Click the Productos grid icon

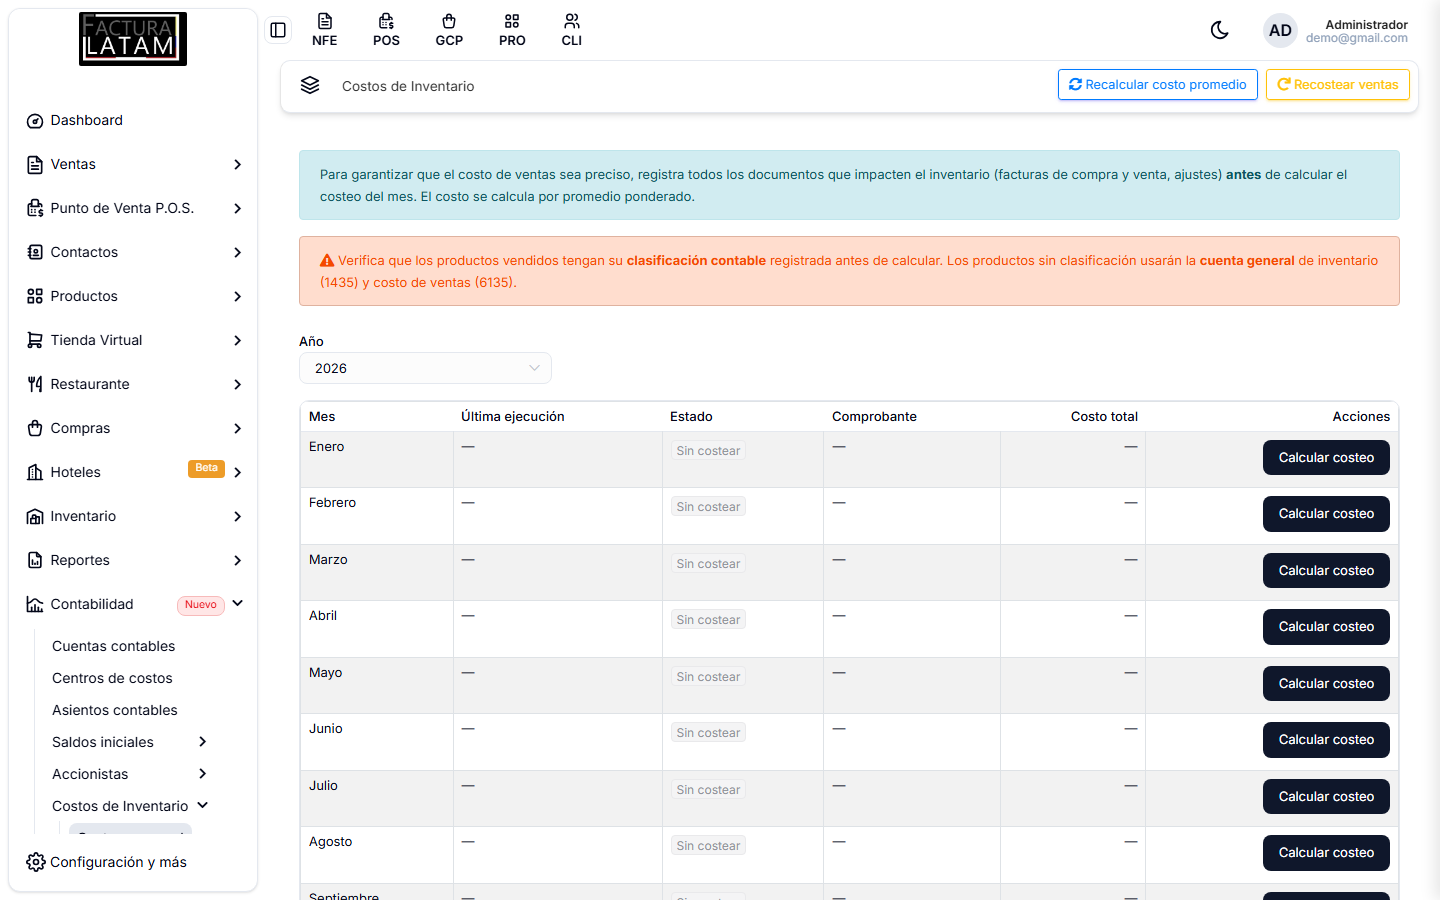point(35,296)
